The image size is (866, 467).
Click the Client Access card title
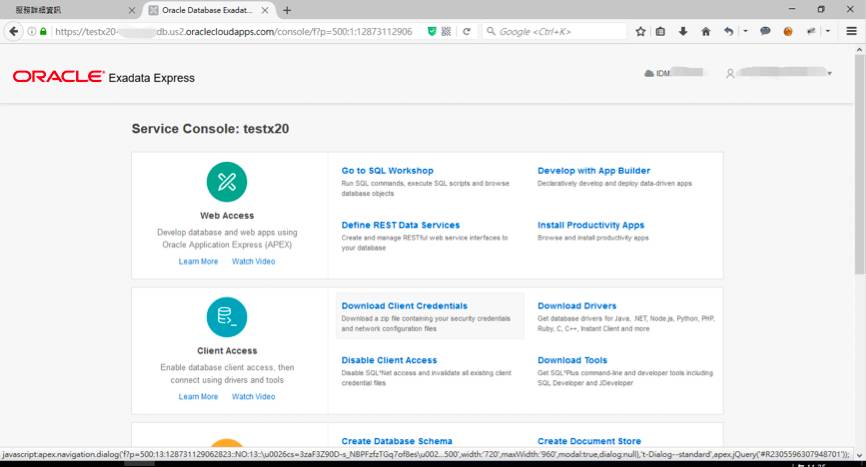[227, 351]
